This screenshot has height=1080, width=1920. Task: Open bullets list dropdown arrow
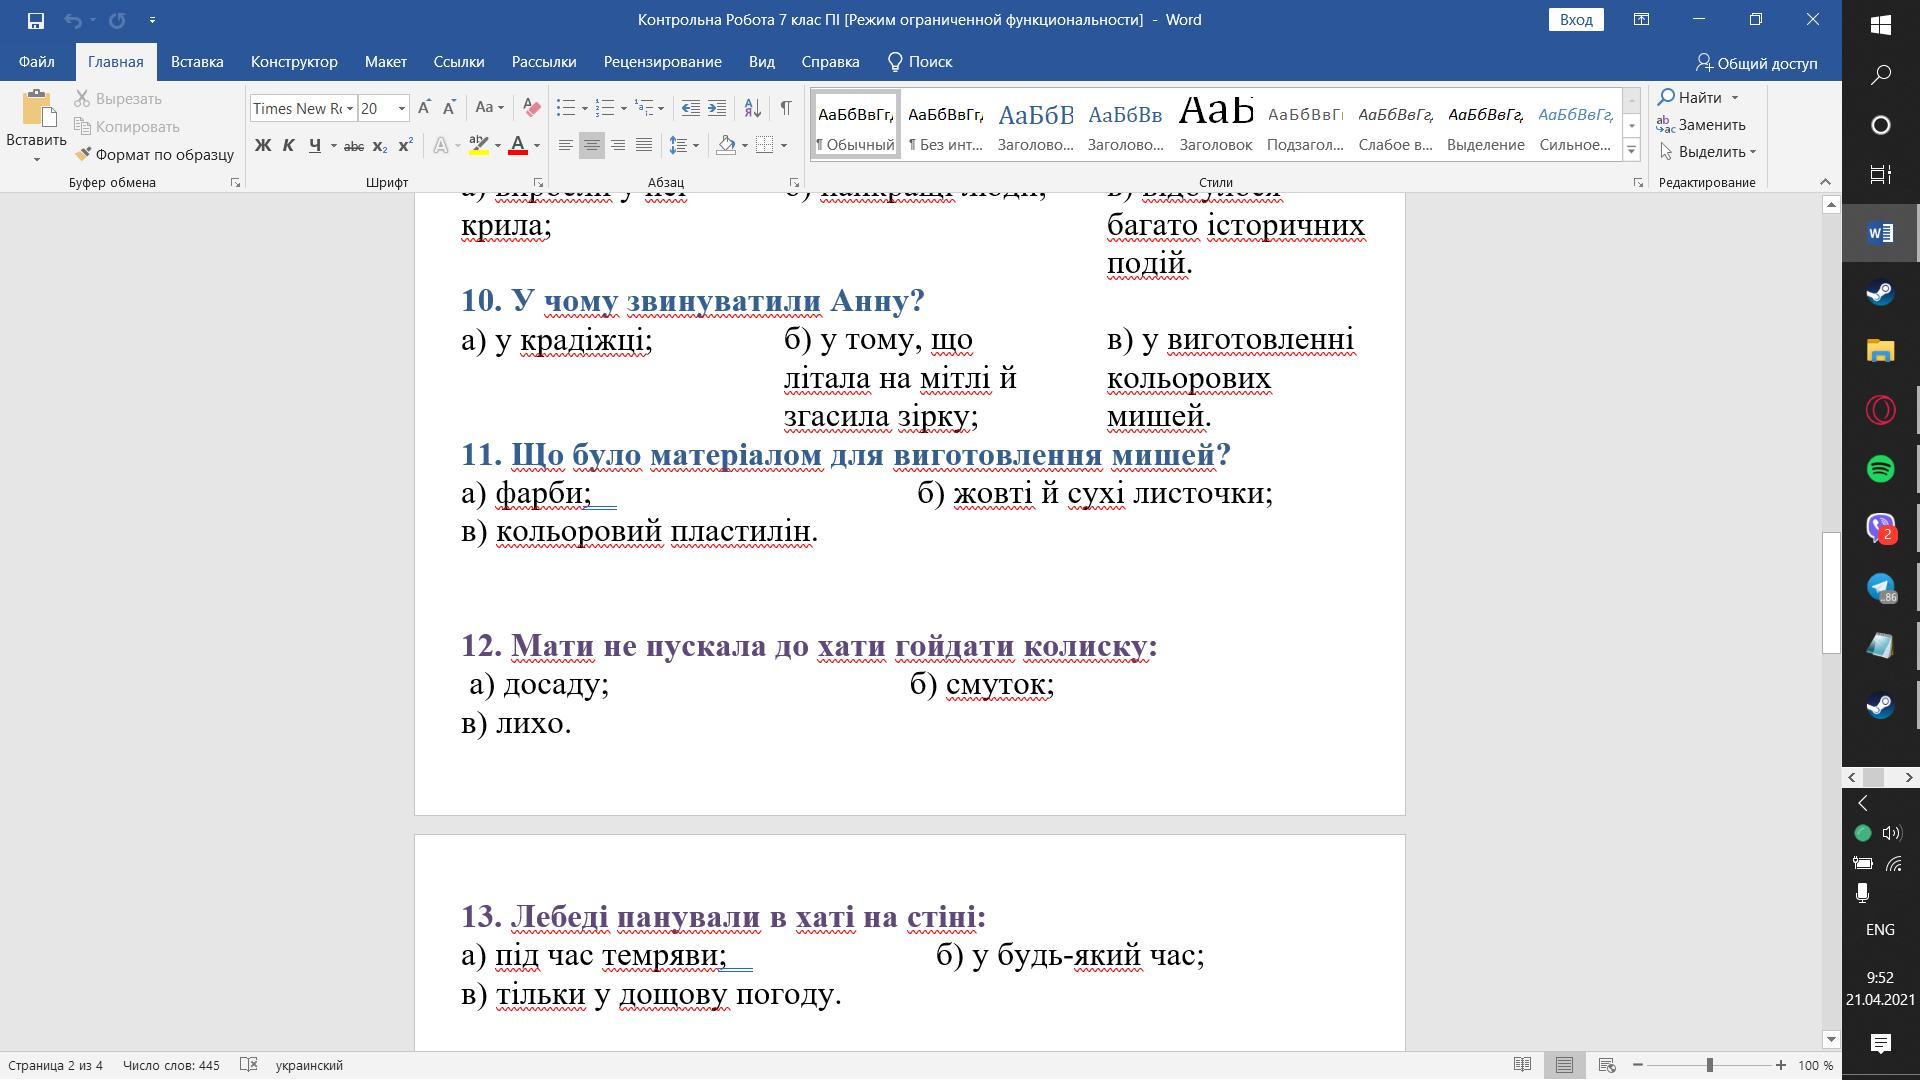coord(584,108)
